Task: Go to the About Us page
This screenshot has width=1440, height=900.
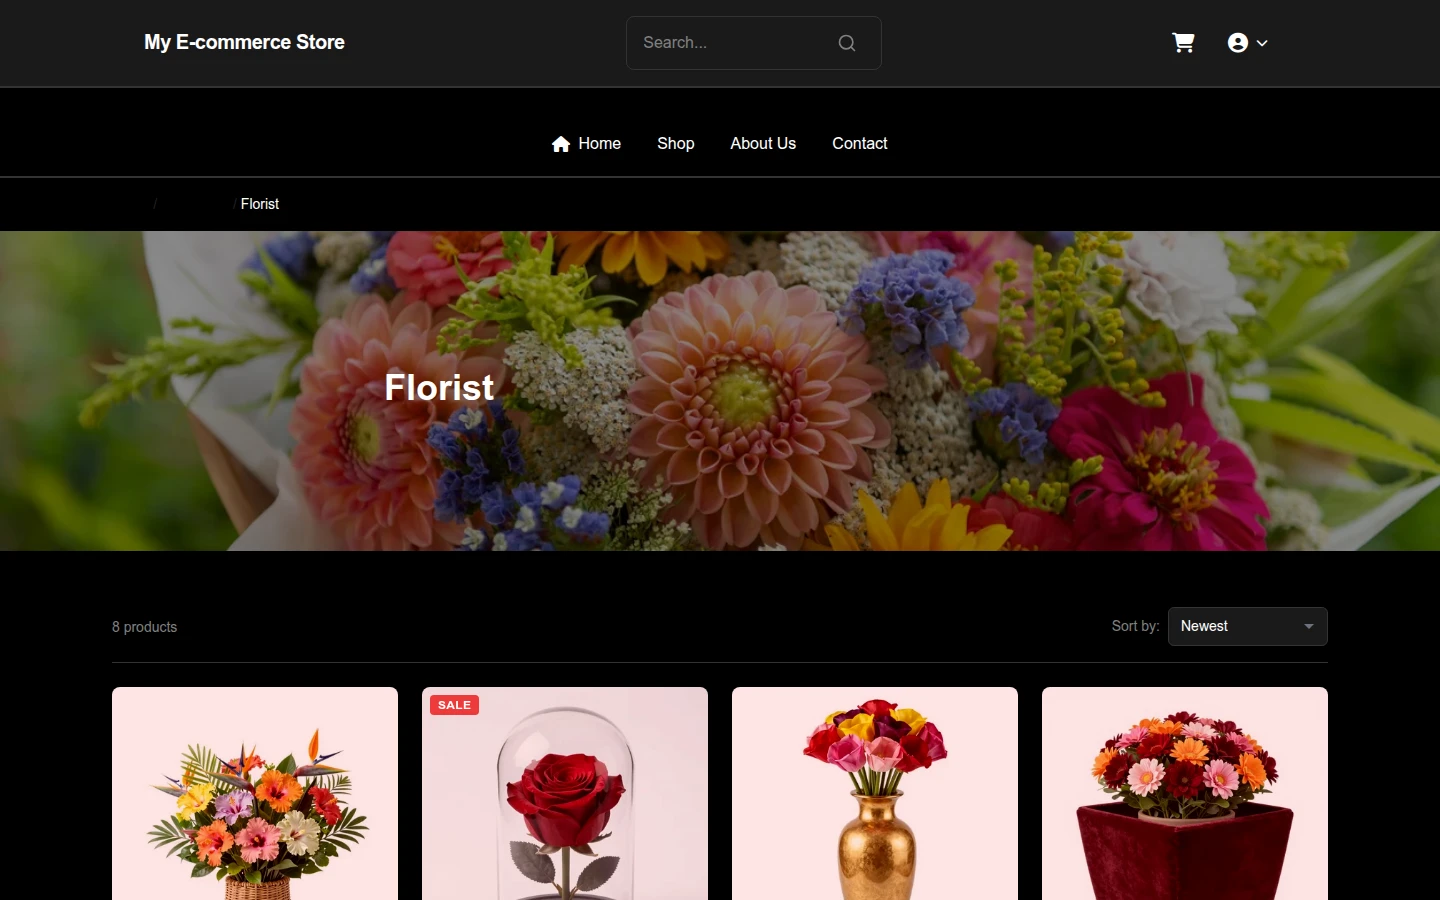Action: coord(763,144)
